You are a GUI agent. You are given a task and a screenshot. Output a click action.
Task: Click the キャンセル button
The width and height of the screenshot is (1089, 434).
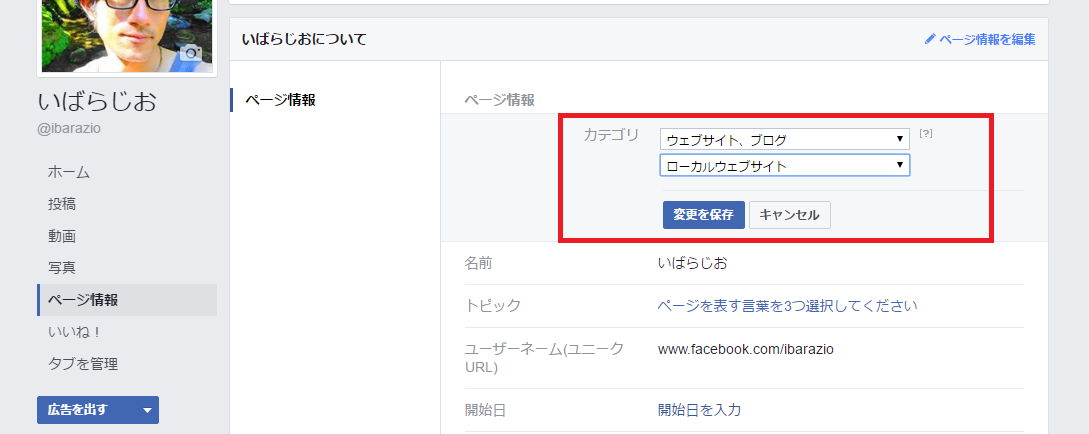(790, 215)
